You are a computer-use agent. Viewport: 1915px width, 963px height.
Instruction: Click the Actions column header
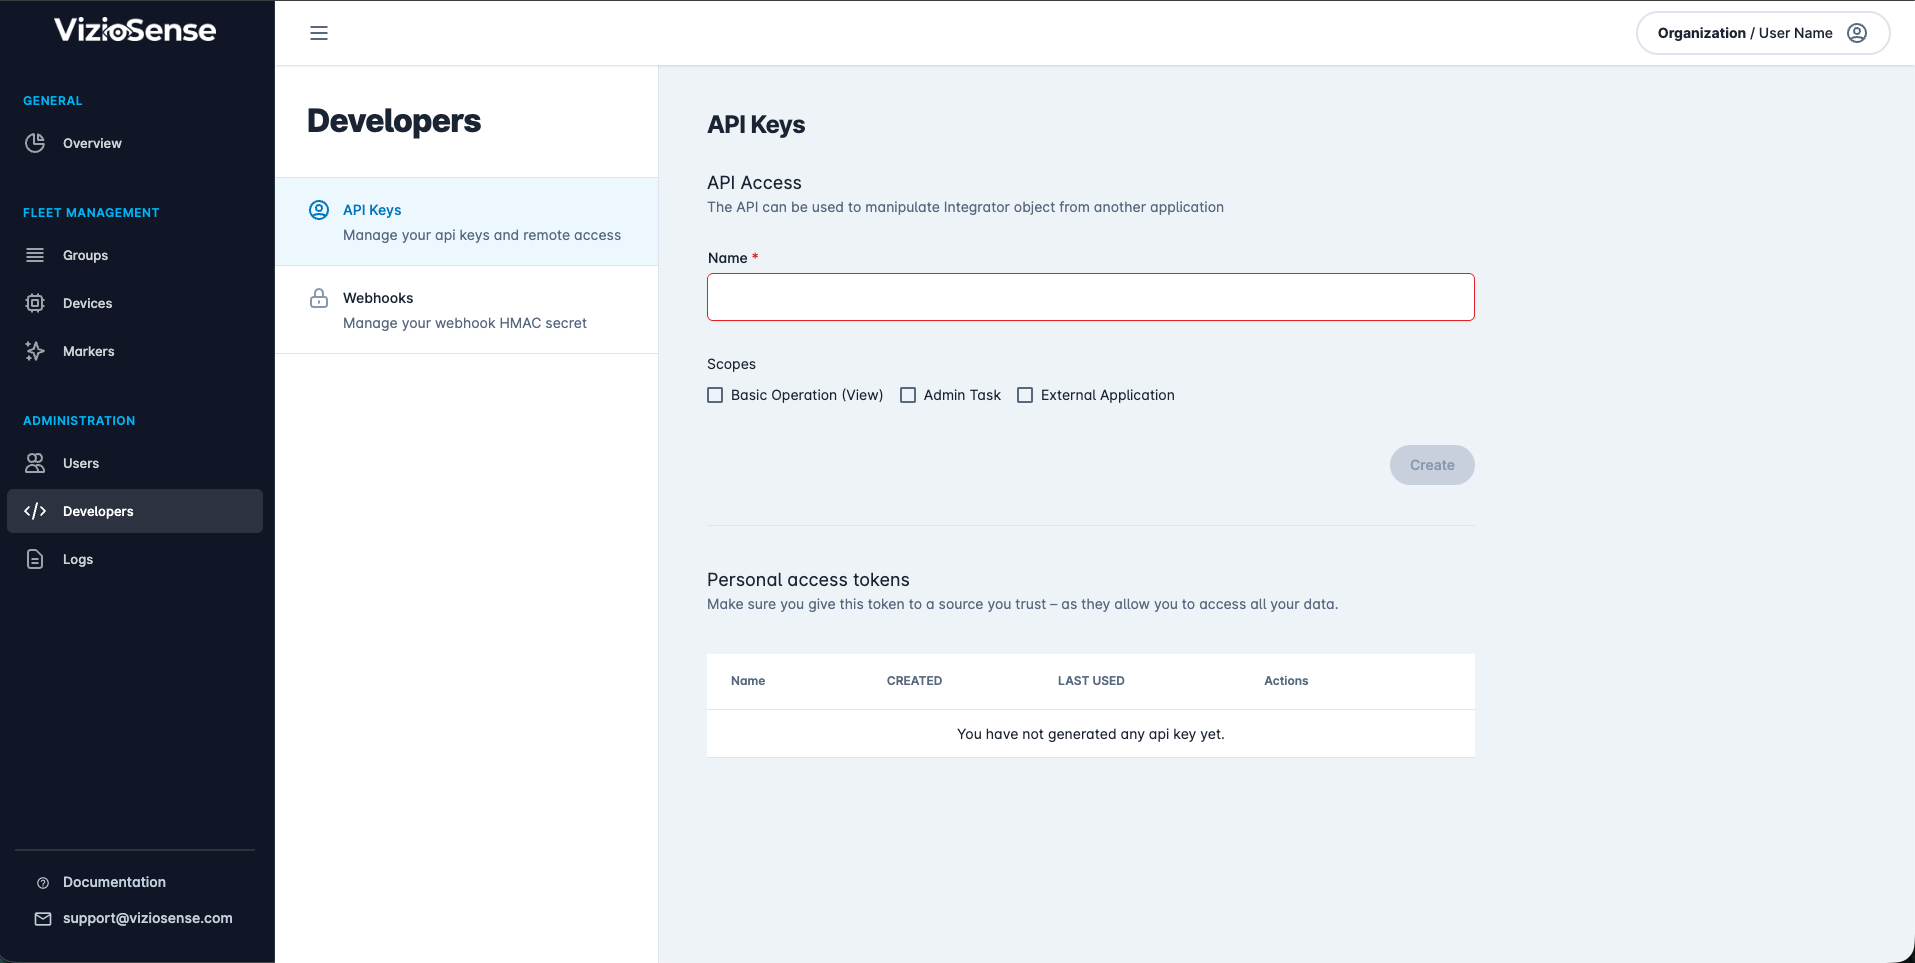pyautogui.click(x=1286, y=681)
